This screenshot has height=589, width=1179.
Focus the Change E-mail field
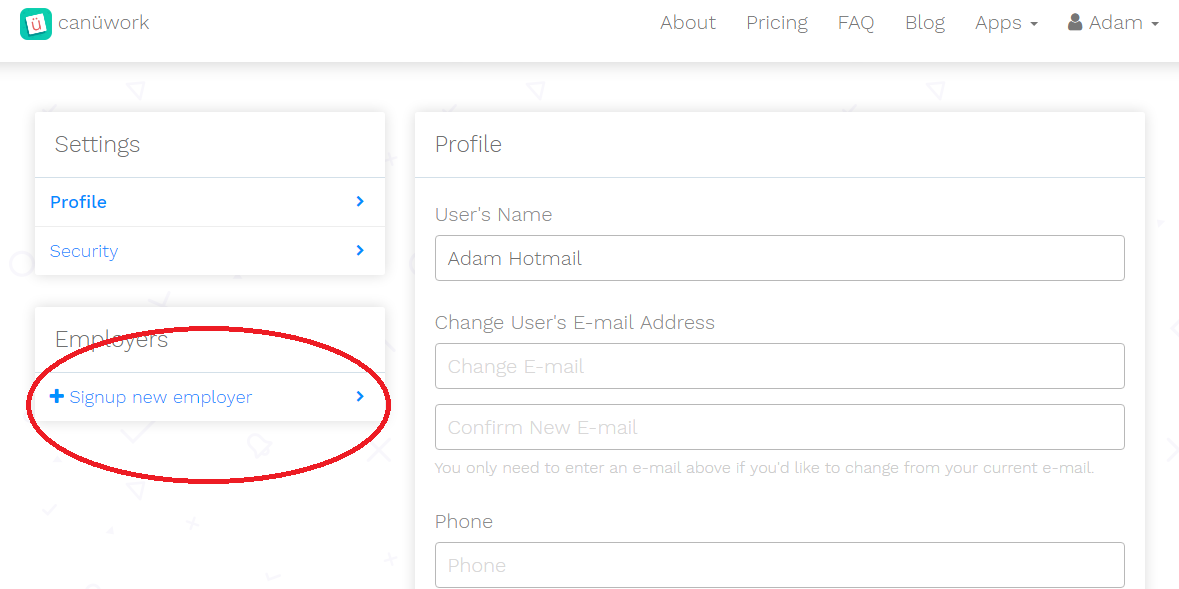pyautogui.click(x=780, y=366)
